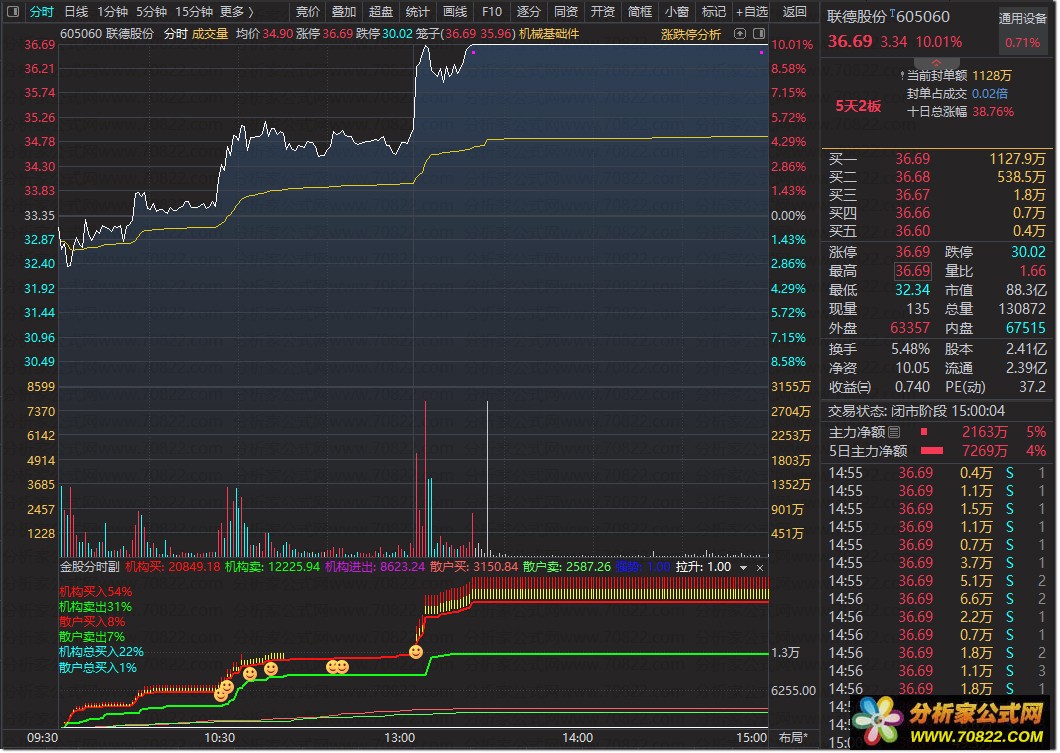Click the 叠加 toolbar button
This screenshot has width=1060, height=753.
(x=344, y=11)
